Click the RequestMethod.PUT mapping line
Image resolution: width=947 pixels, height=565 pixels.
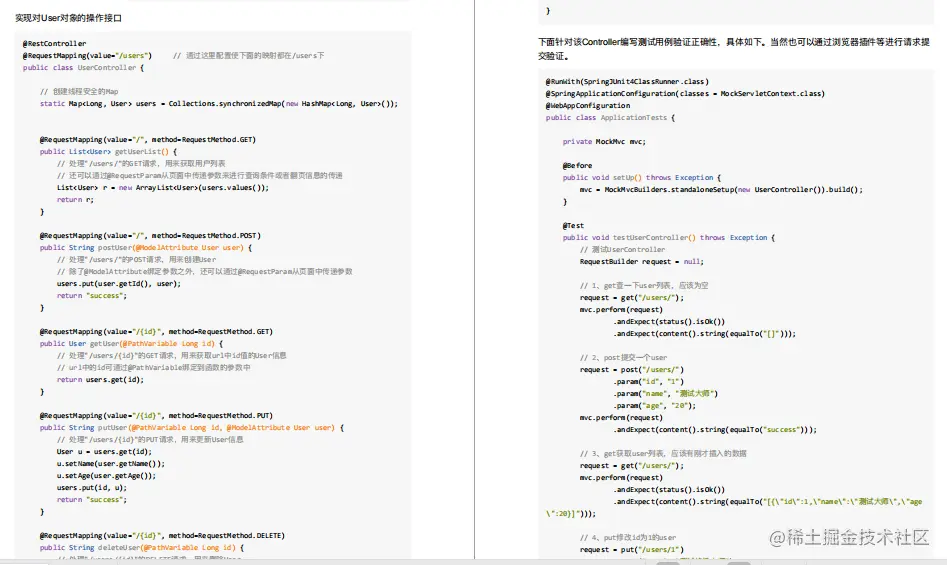click(x=156, y=415)
